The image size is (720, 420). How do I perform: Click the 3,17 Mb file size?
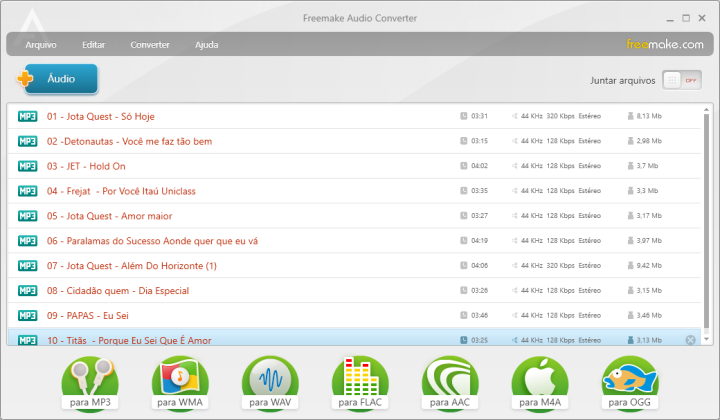click(649, 216)
